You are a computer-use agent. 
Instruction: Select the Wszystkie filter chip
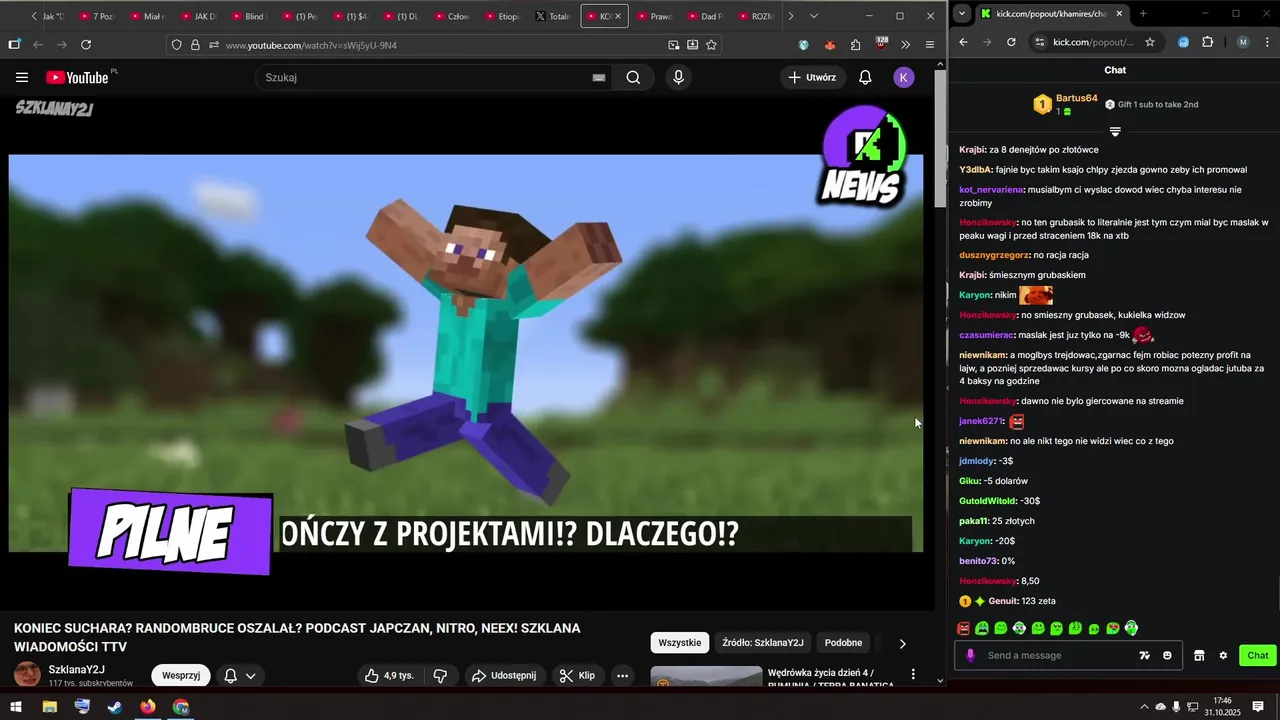680,642
